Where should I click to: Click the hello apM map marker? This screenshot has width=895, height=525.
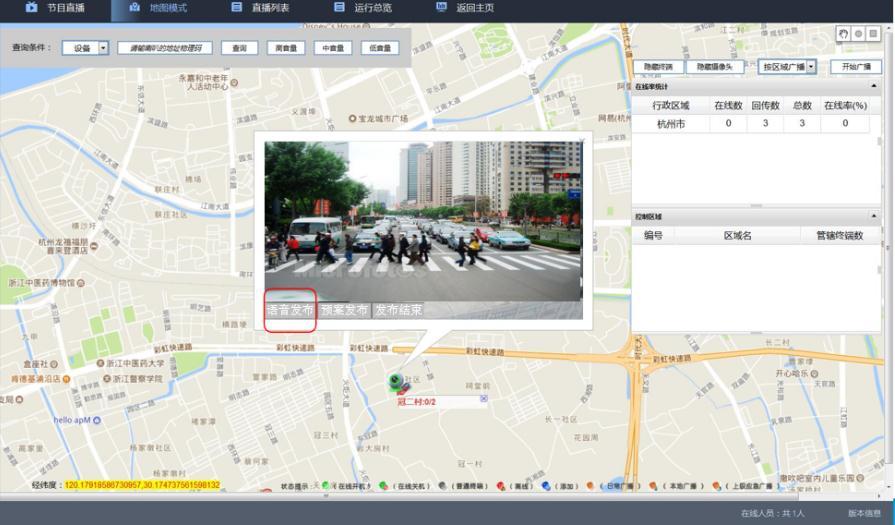tap(97, 421)
